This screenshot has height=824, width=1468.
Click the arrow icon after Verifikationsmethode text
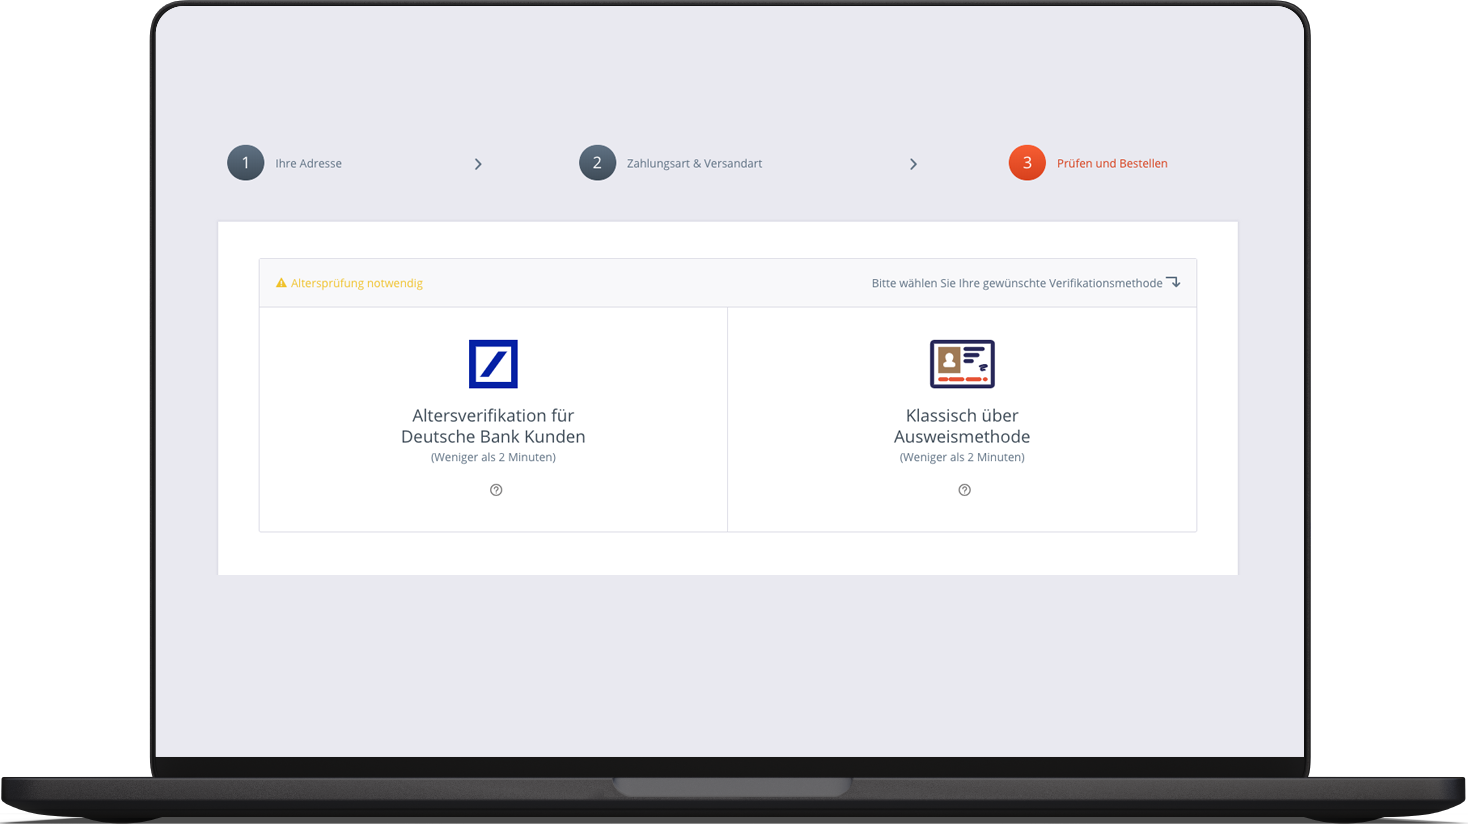[1173, 282]
